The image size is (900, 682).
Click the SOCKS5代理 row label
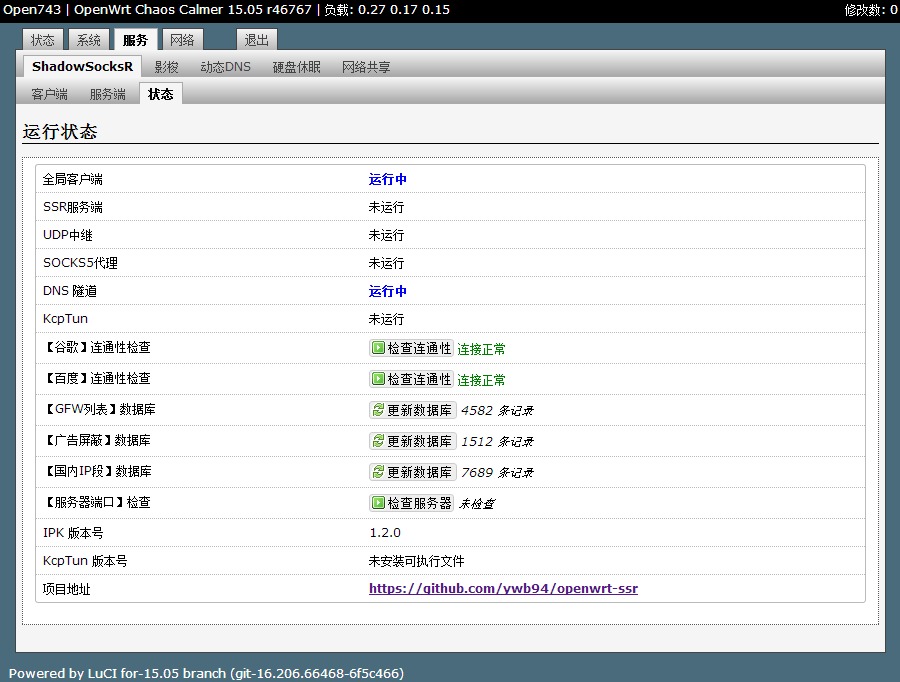click(80, 263)
